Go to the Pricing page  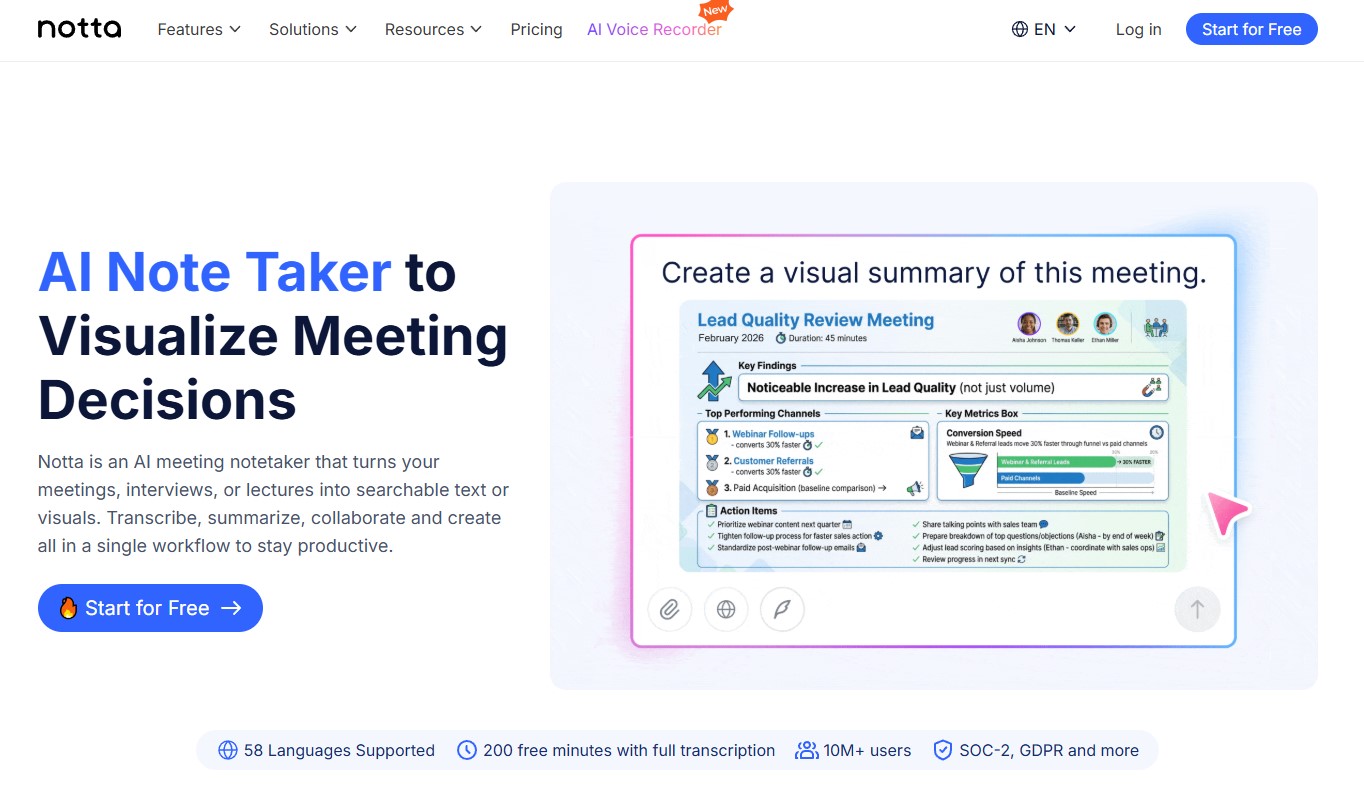[x=536, y=30]
